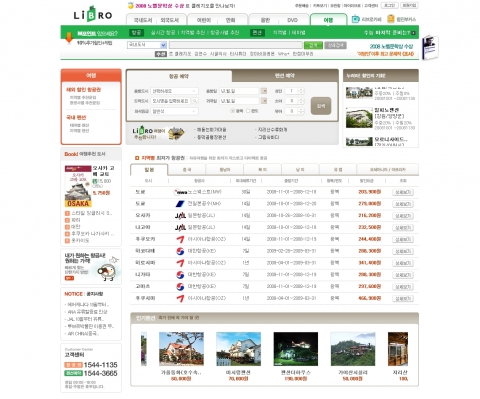This screenshot has width=480, height=399.
Task: Click the Asiana logo in the 466,900 row
Action: click(x=180, y=298)
